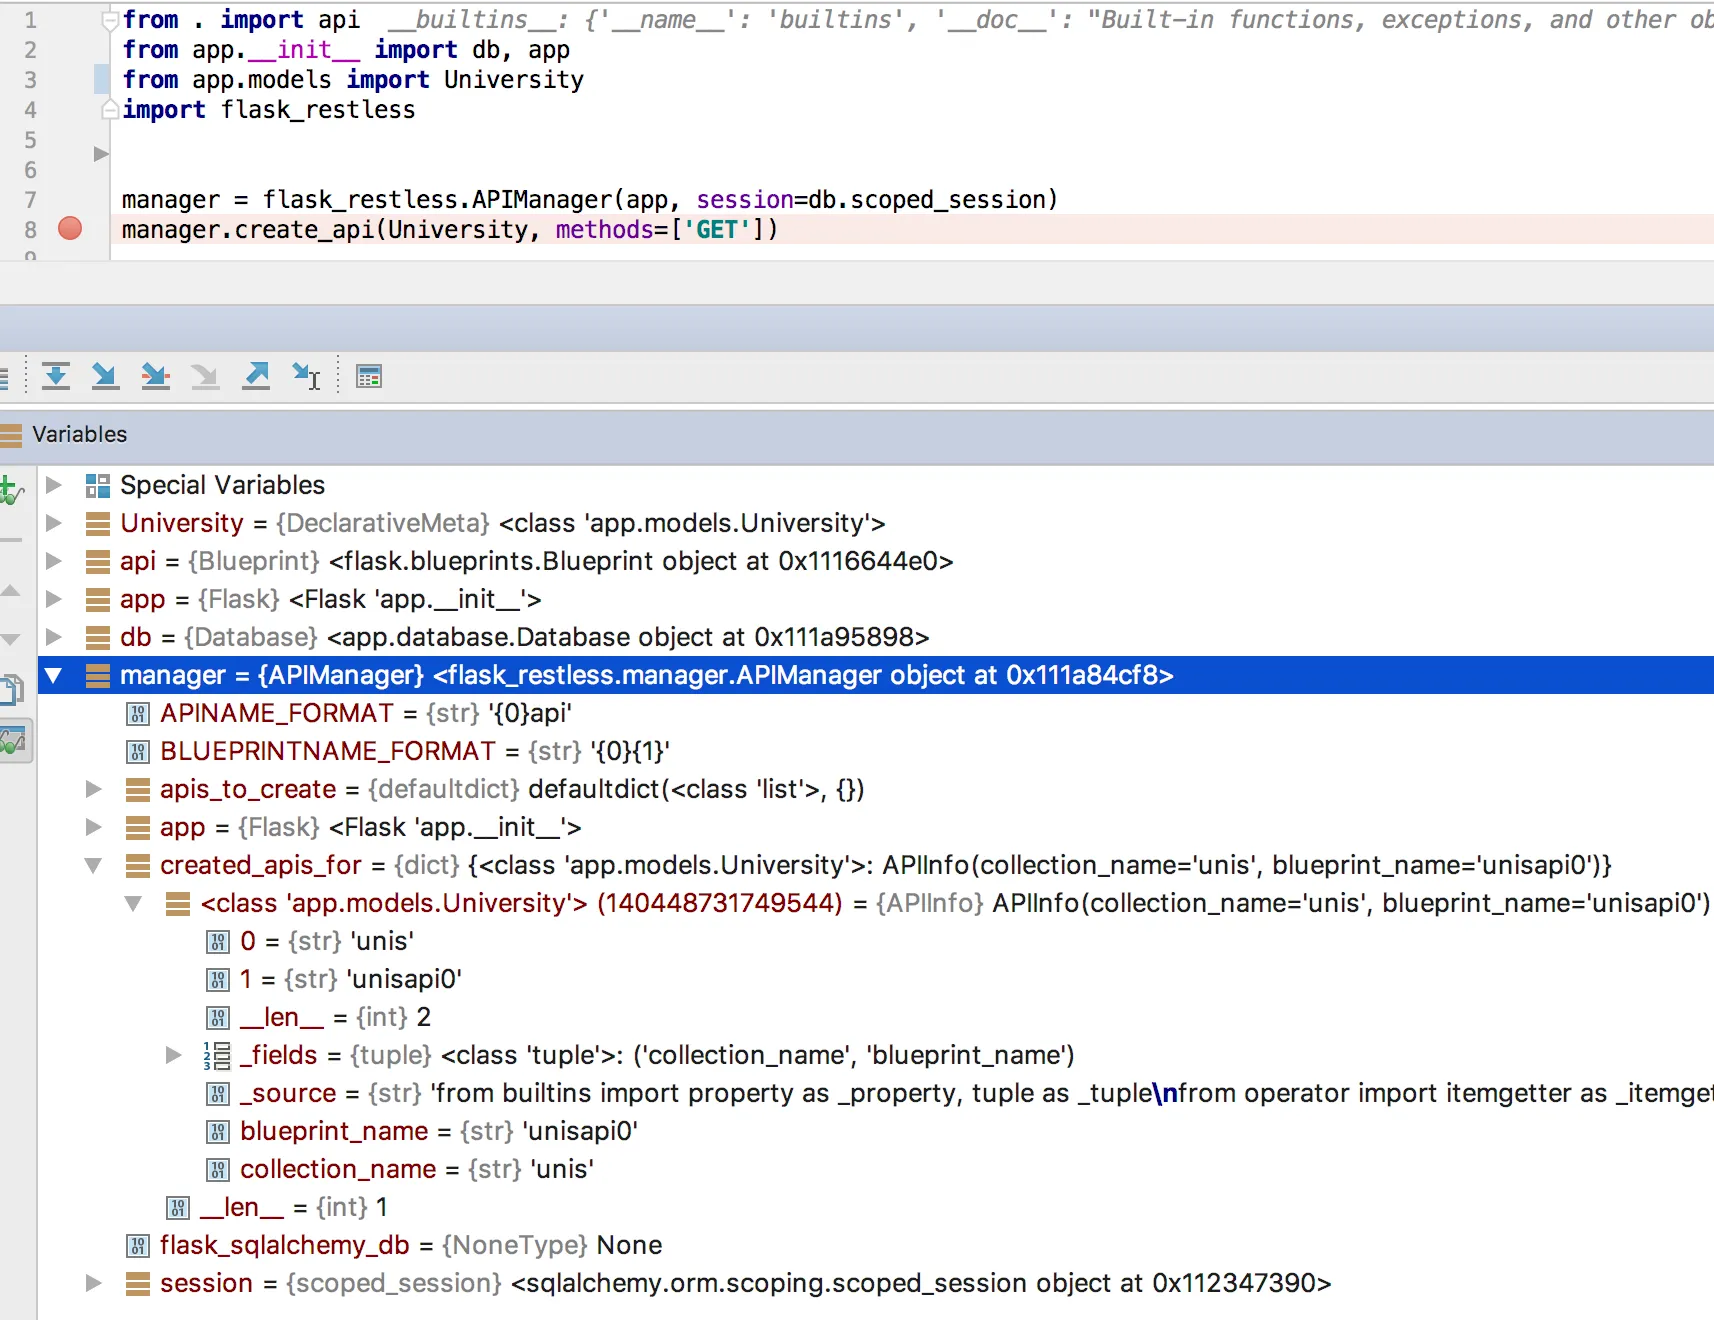The height and width of the screenshot is (1320, 1714).
Task: Toggle the Show Watches glasses icon
Action: (x=13, y=741)
